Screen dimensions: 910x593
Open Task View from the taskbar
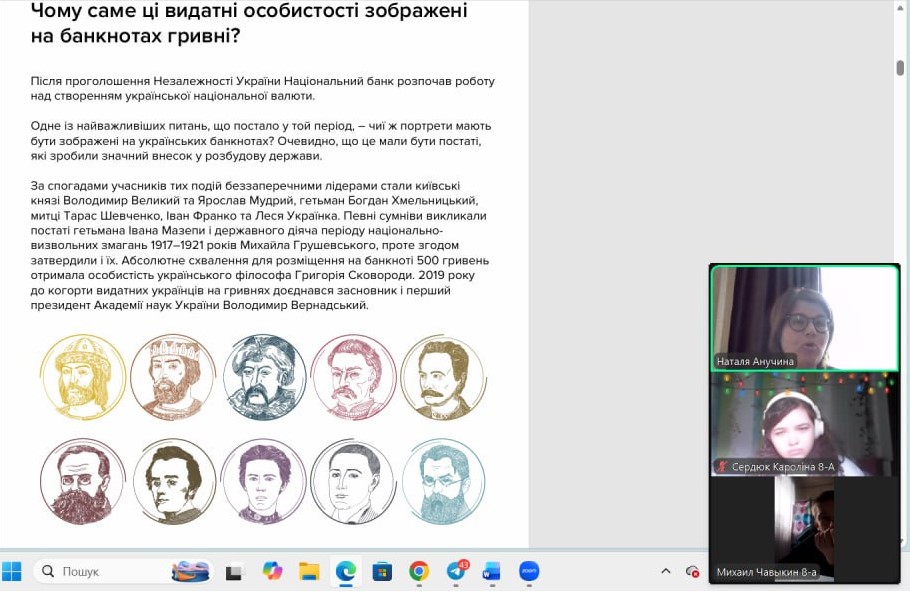(233, 572)
